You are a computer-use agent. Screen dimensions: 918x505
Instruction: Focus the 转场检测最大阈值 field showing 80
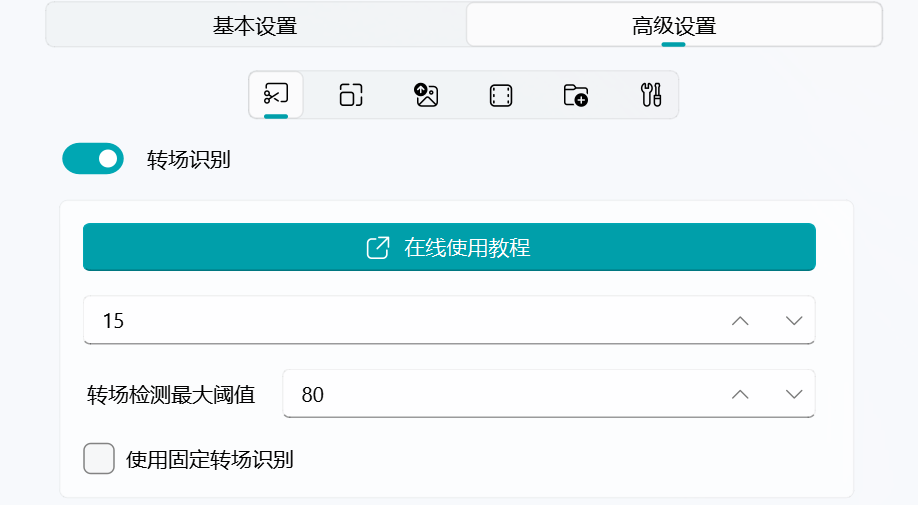click(549, 394)
